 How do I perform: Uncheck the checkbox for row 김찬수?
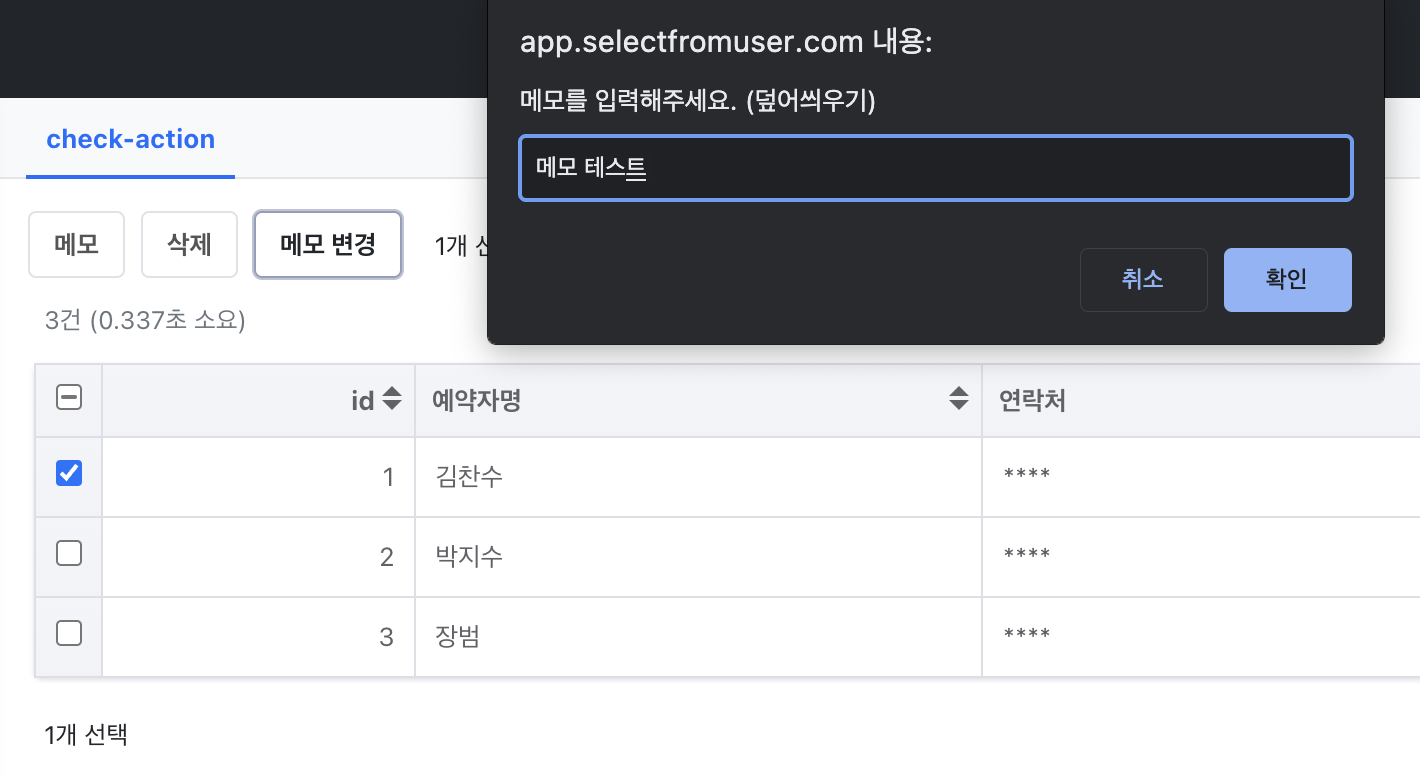coord(69,473)
